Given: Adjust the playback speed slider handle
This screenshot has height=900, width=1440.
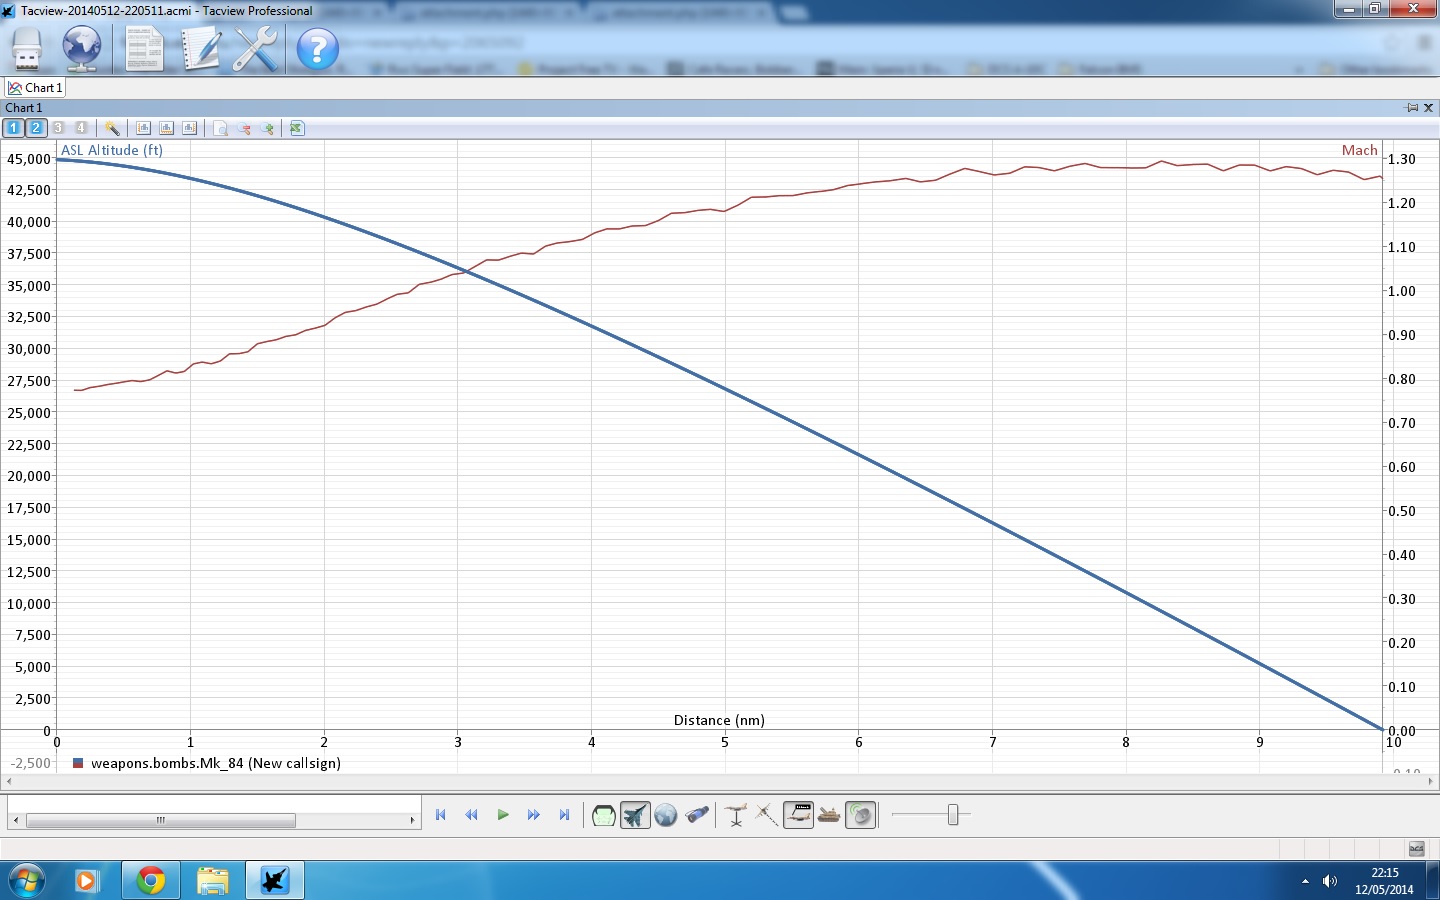Looking at the screenshot, I should point(953,815).
